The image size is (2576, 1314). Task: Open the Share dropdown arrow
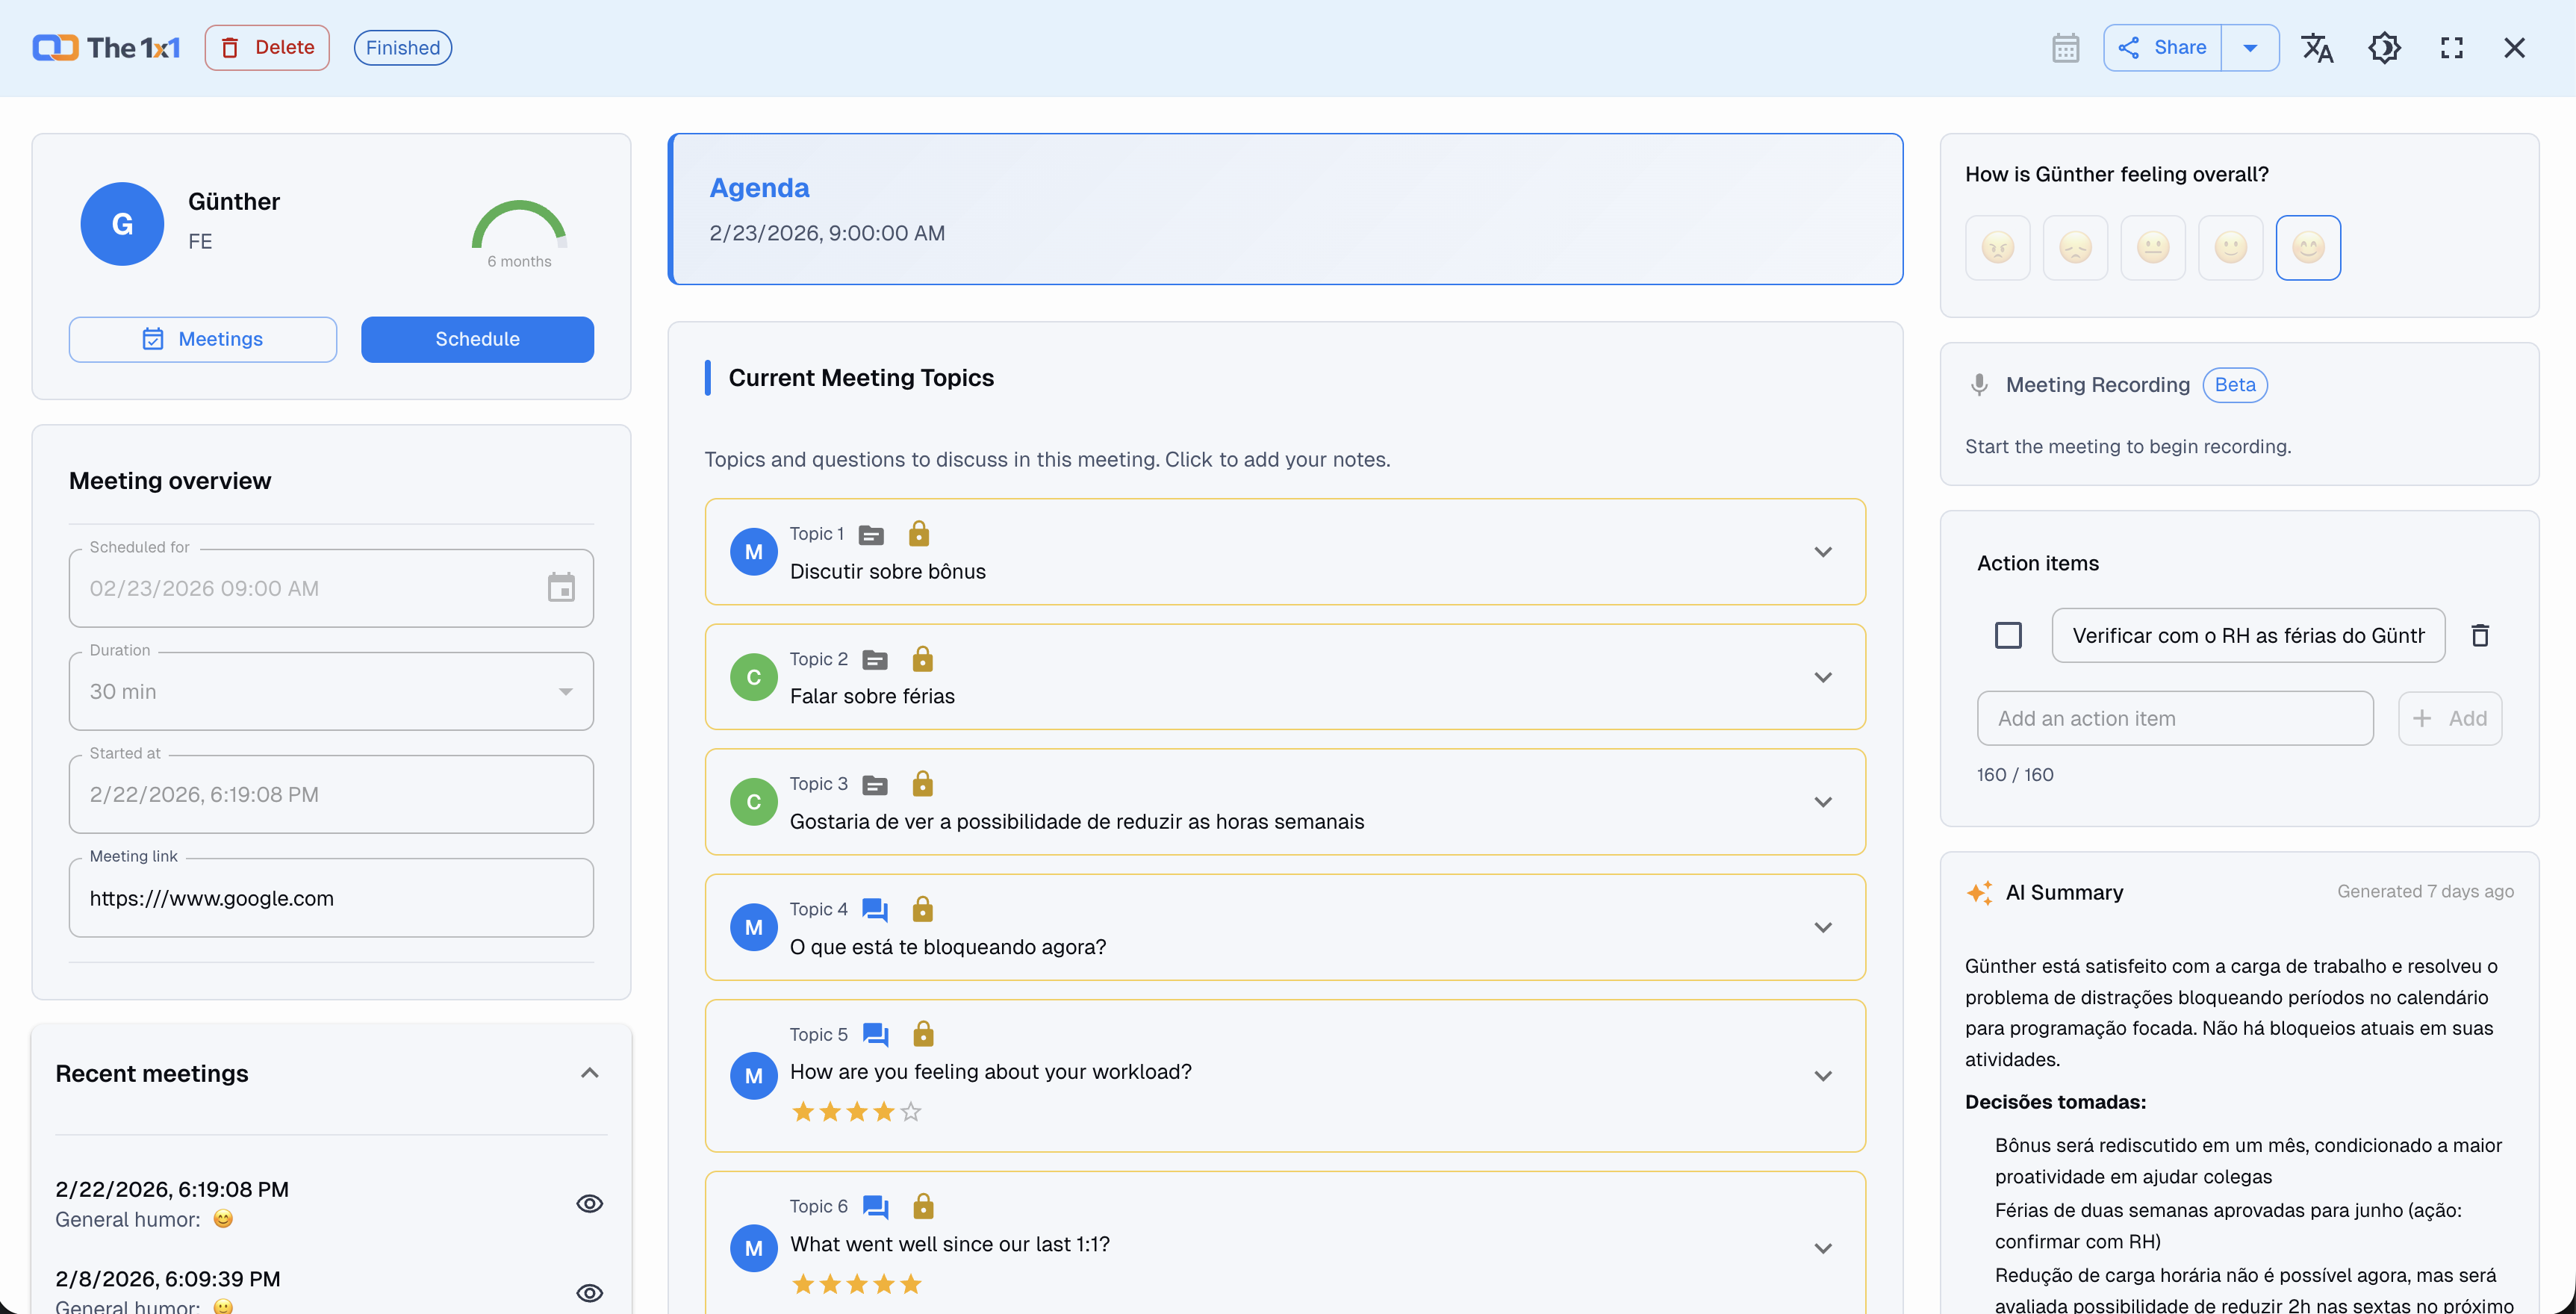coord(2250,48)
